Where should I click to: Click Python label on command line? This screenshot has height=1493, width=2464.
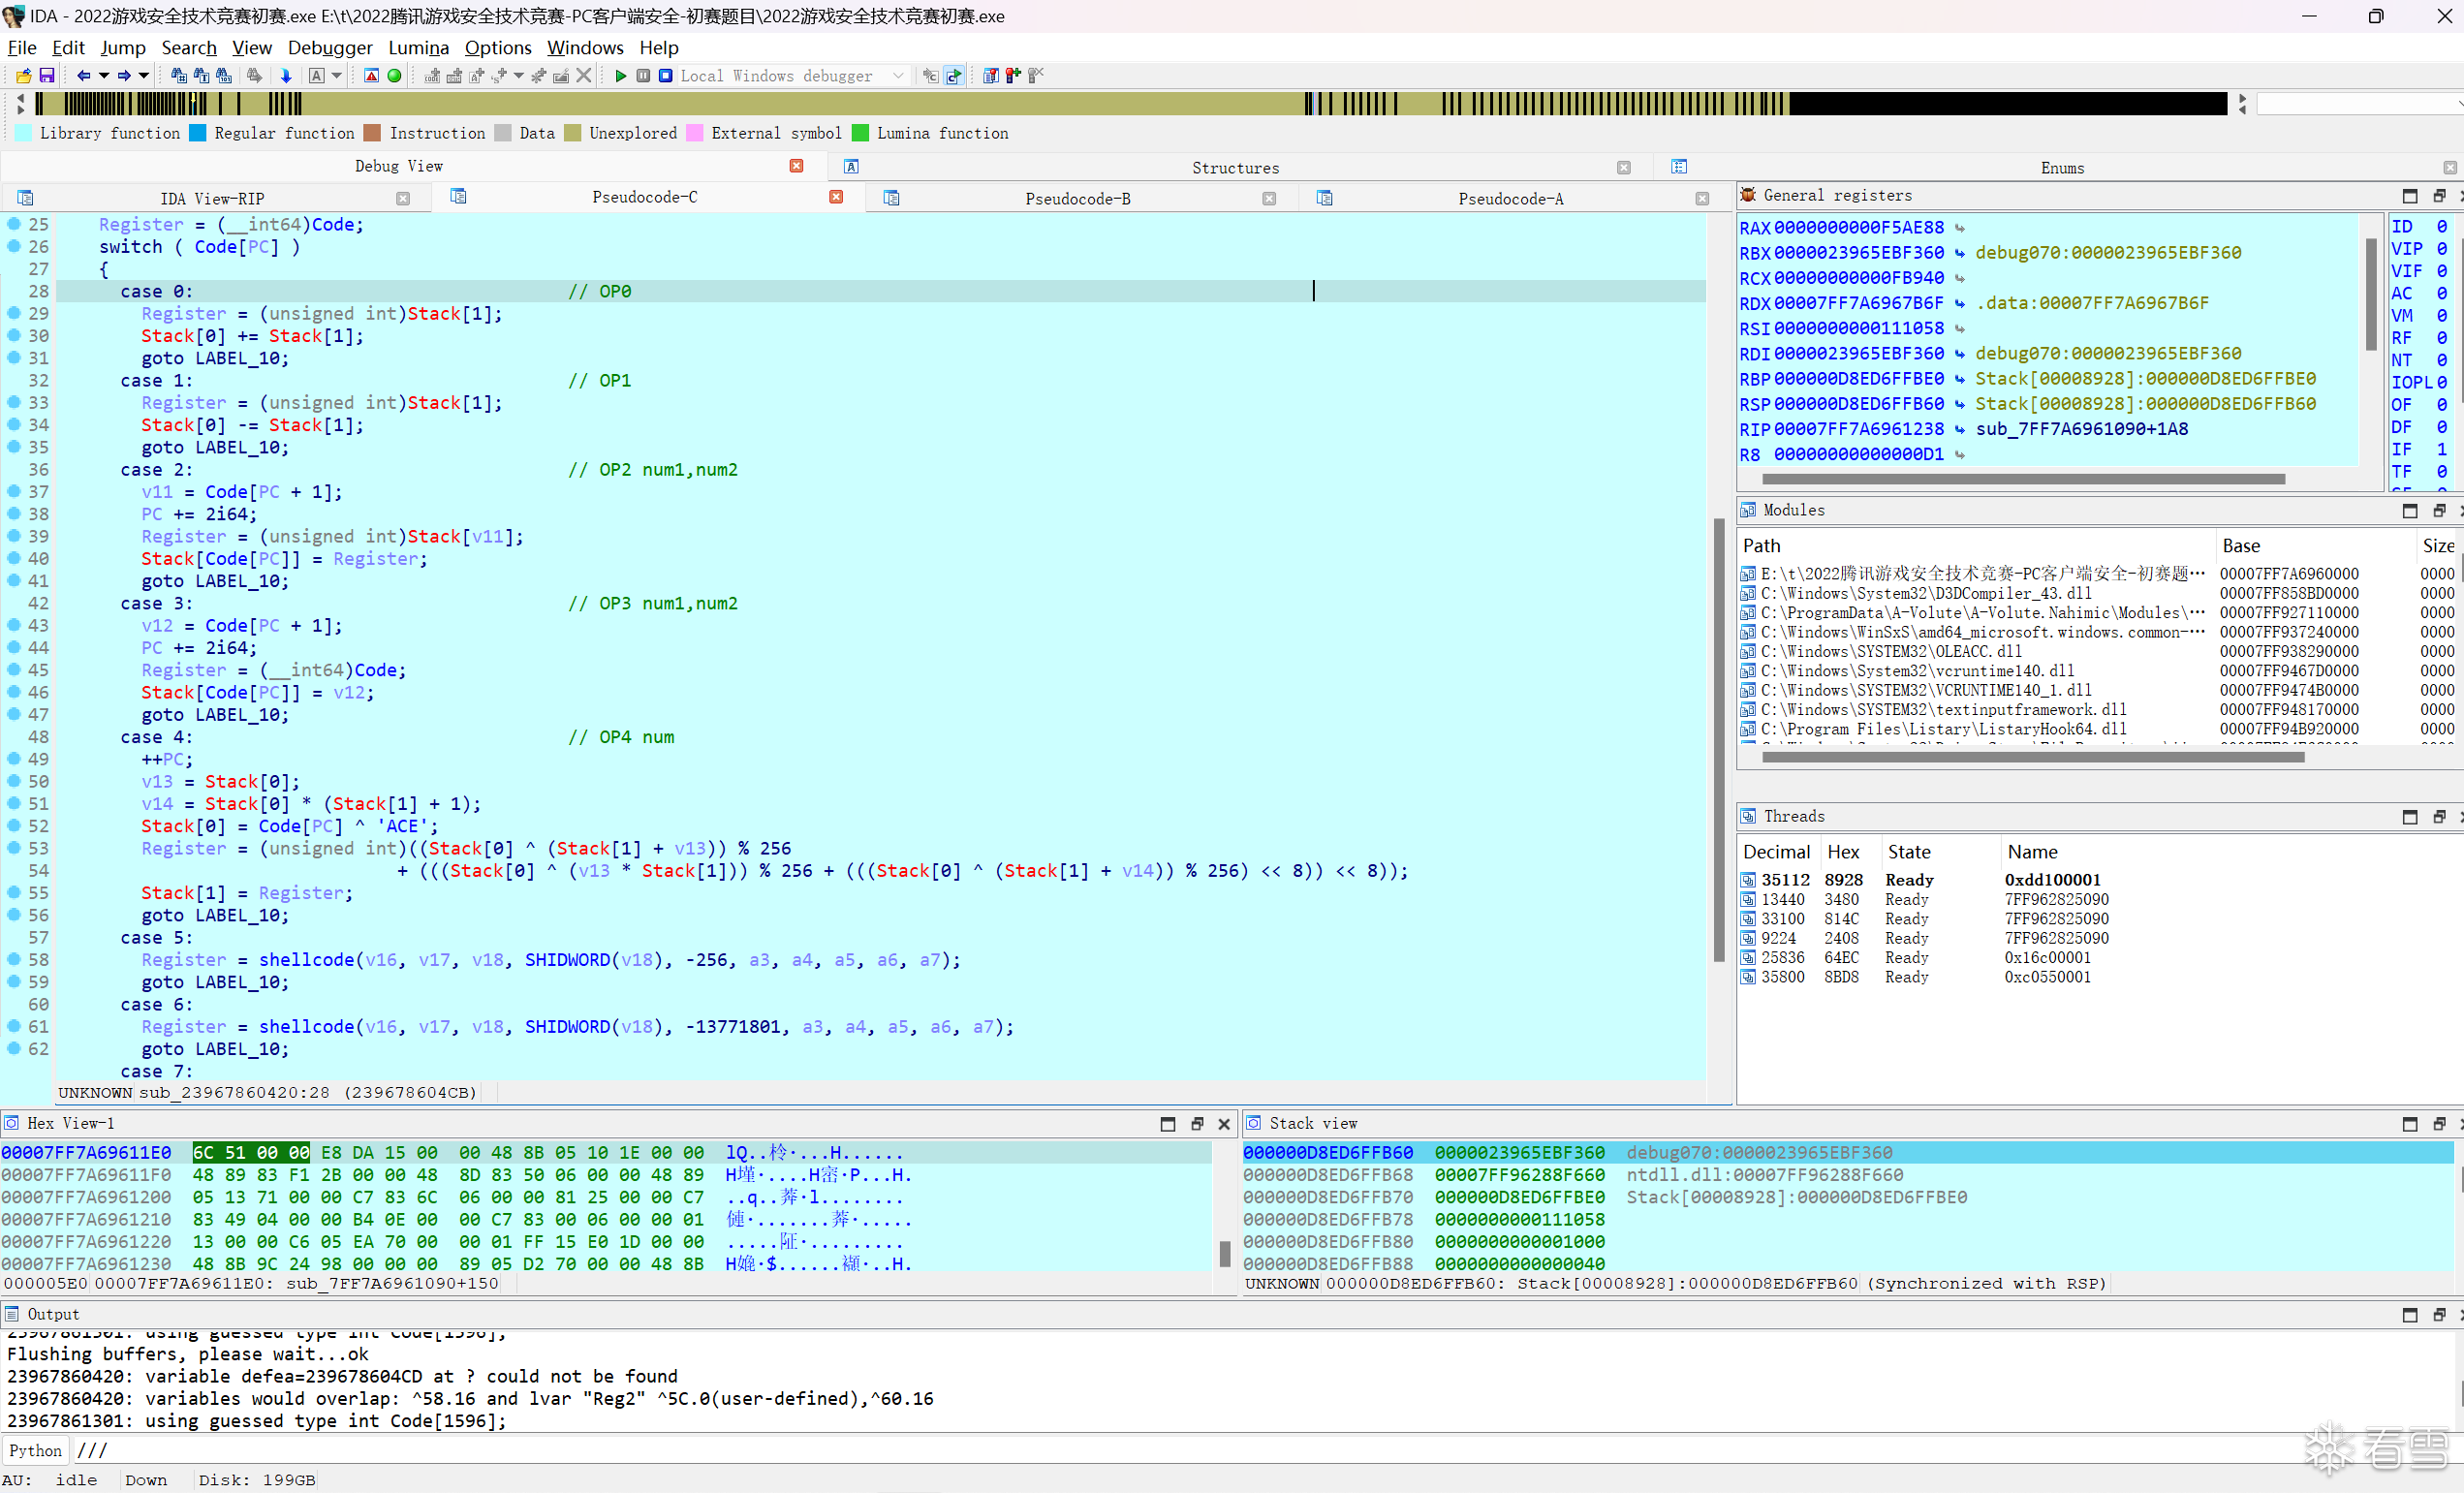coord(35,1450)
